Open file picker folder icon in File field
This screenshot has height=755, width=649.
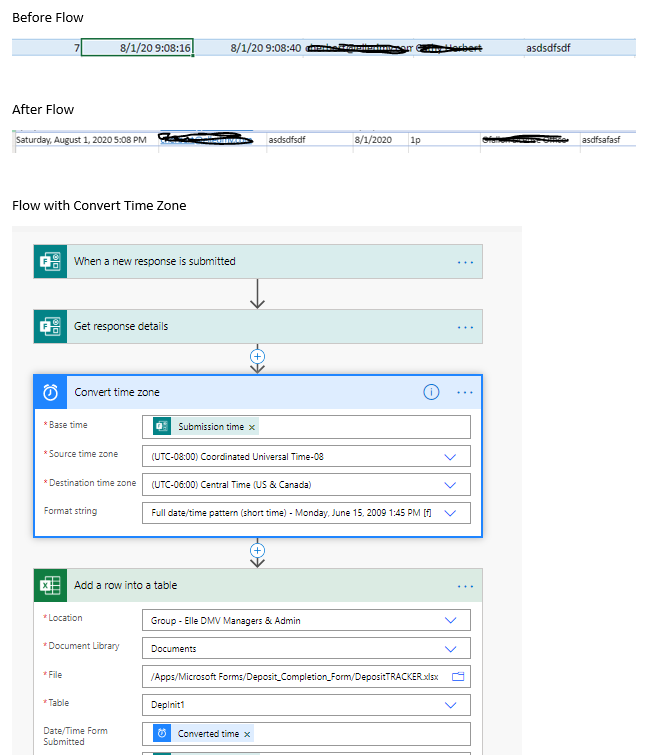point(458,677)
